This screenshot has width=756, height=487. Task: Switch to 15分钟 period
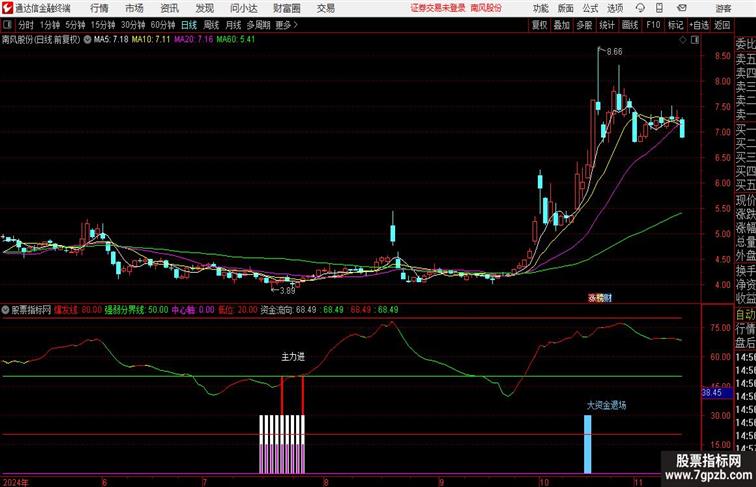tap(103, 25)
